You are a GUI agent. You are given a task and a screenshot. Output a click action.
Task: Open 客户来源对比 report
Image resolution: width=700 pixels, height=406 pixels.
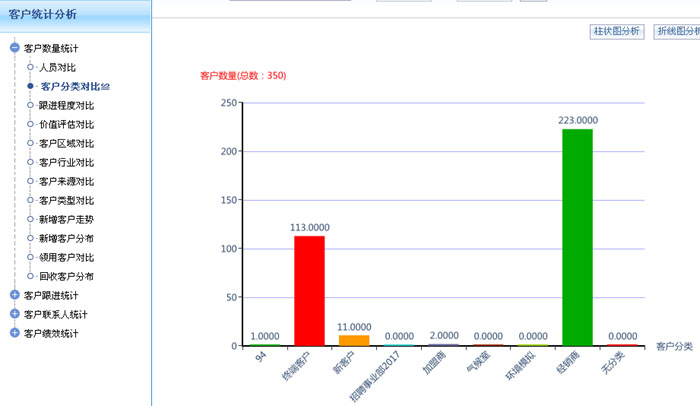click(x=66, y=181)
